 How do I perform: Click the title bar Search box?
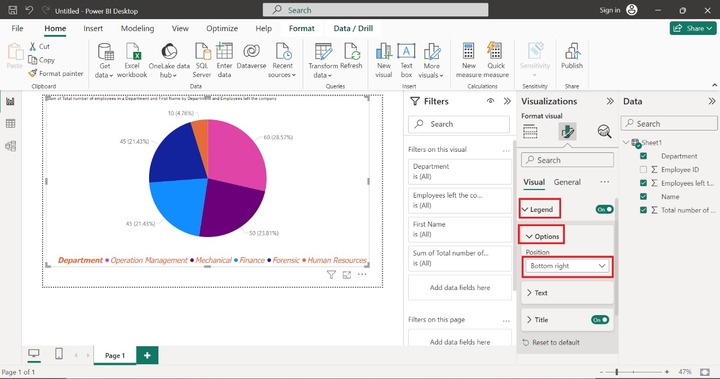375,10
